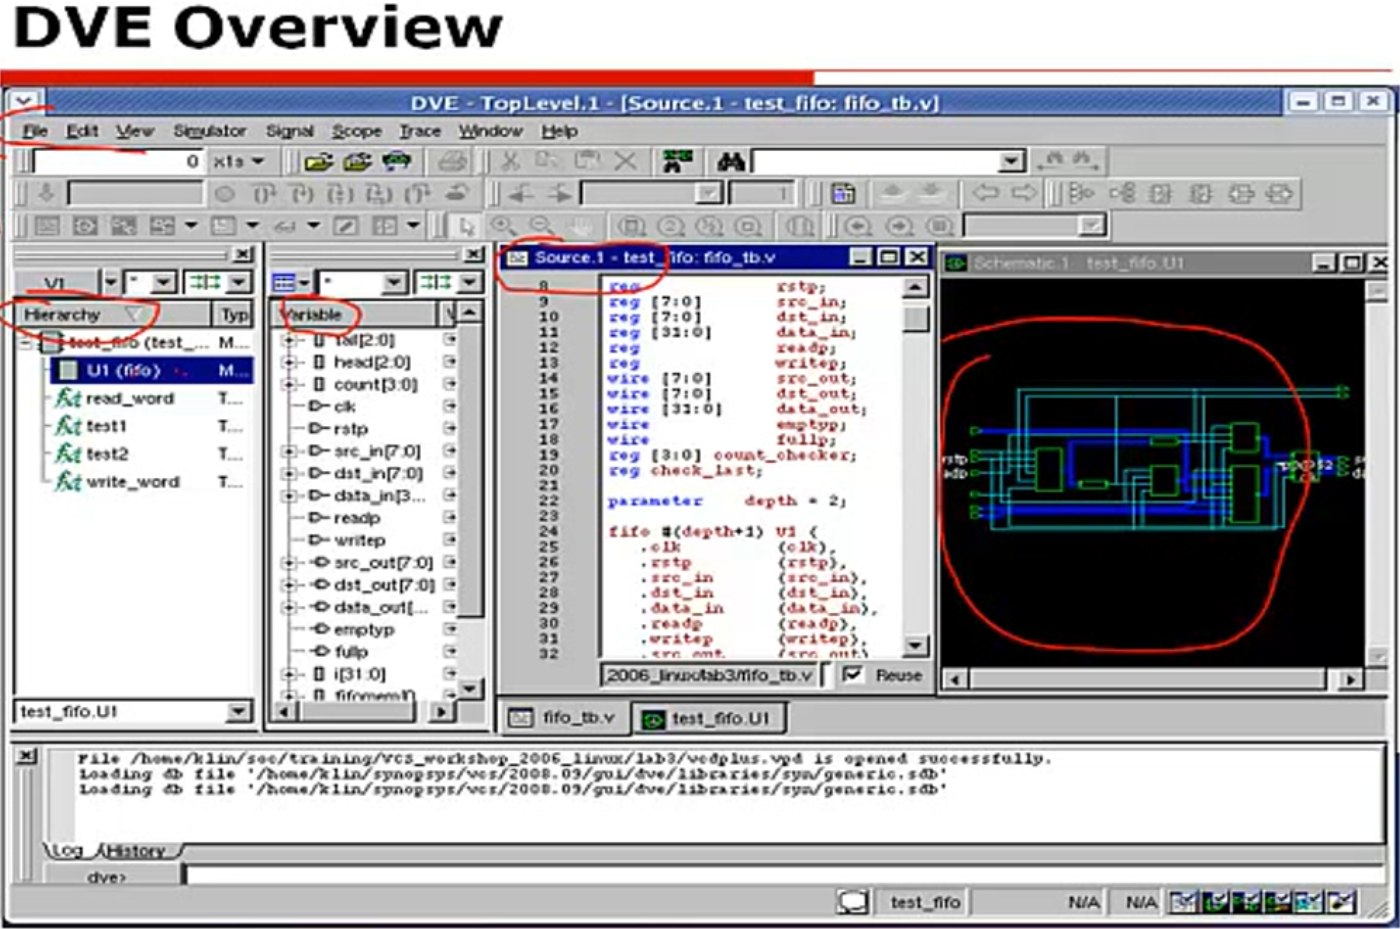The width and height of the screenshot is (1400, 929).
Task: Click status bar console icon left of test_fifo
Action: [x=852, y=902]
